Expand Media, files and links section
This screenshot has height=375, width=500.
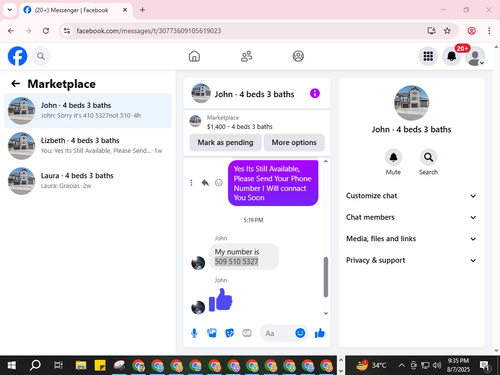click(411, 239)
